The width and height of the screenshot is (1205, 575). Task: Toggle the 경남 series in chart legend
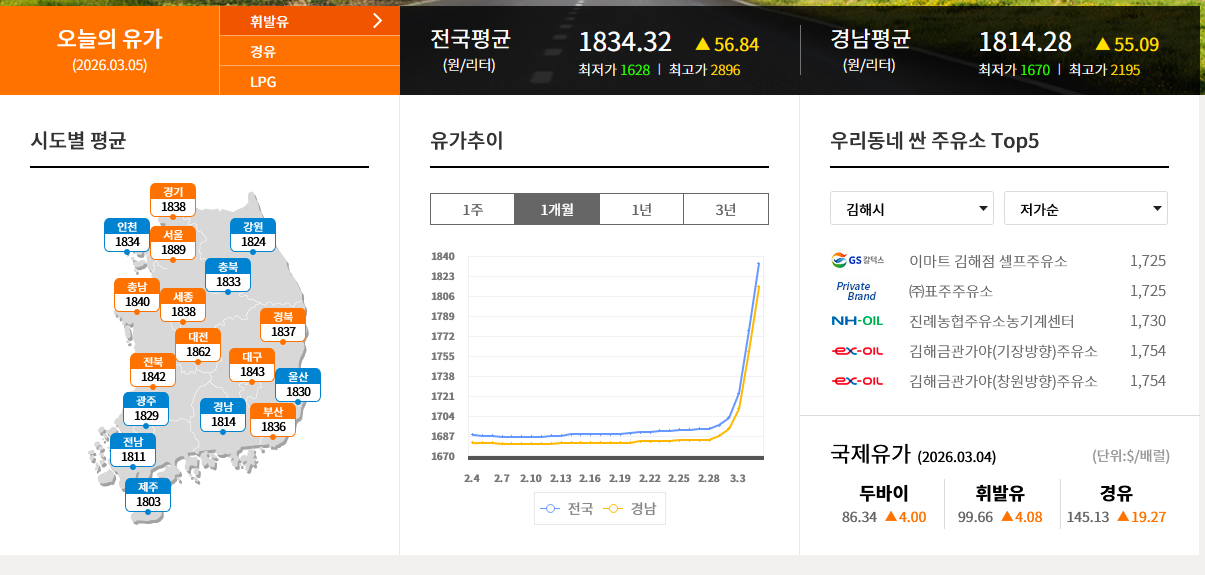[x=630, y=509]
